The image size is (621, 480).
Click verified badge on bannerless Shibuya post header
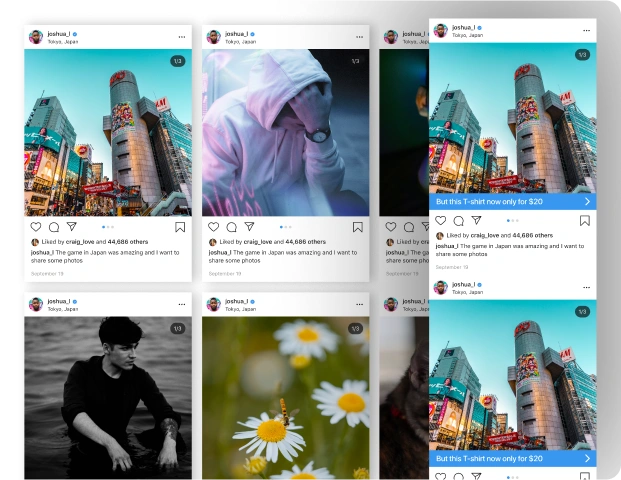75,34
